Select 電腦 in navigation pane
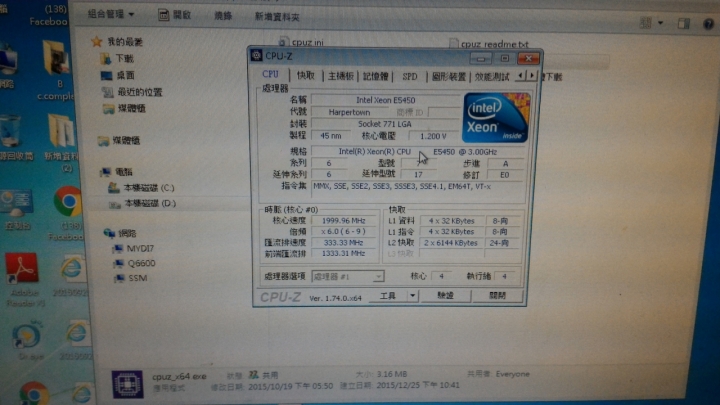Screen dimensions: 720x405 [x=117, y=172]
